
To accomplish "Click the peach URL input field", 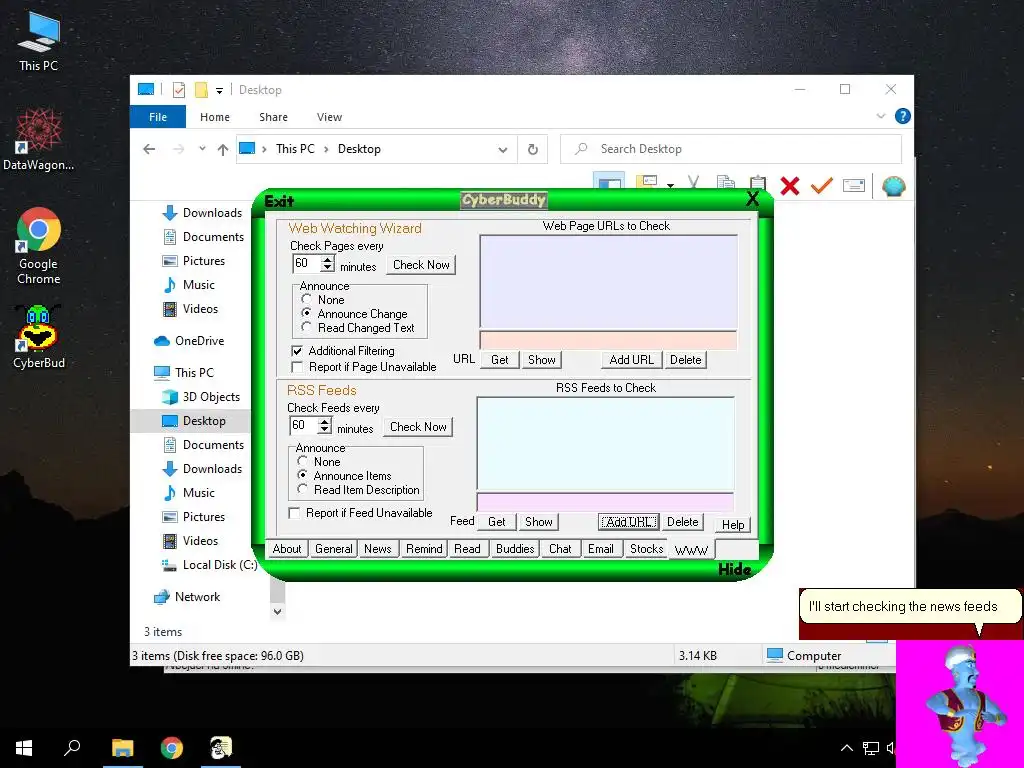I will tap(608, 340).
